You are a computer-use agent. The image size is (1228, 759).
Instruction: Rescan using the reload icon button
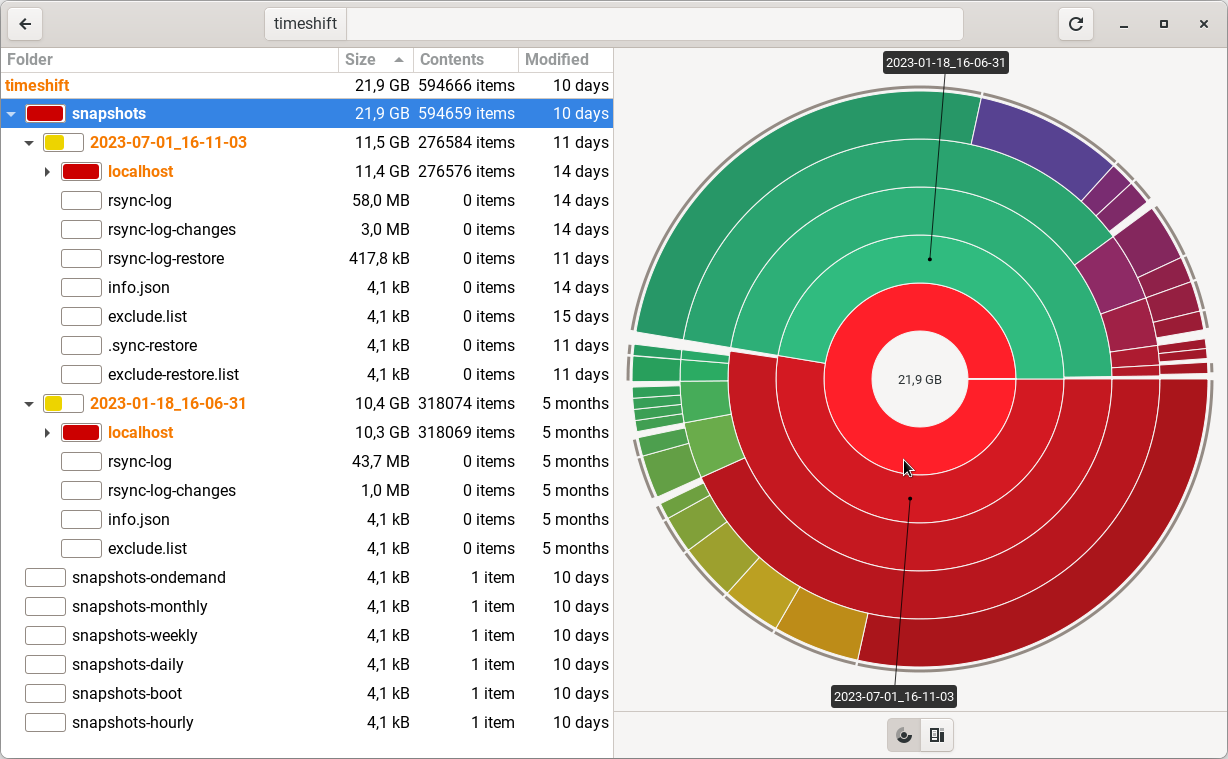pos(1076,24)
